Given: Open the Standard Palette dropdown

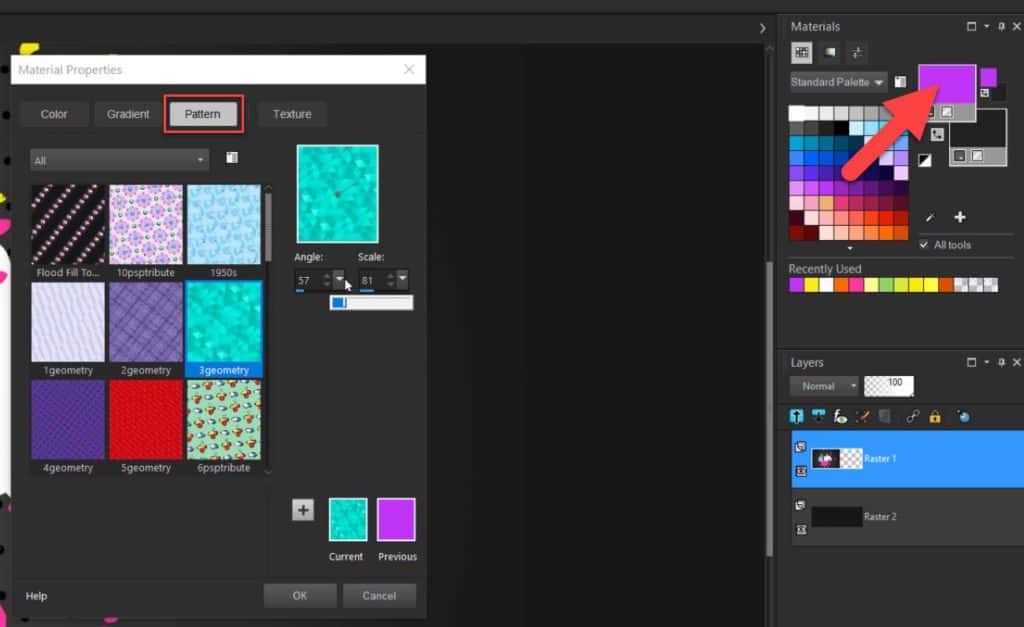Looking at the screenshot, I should [x=837, y=82].
